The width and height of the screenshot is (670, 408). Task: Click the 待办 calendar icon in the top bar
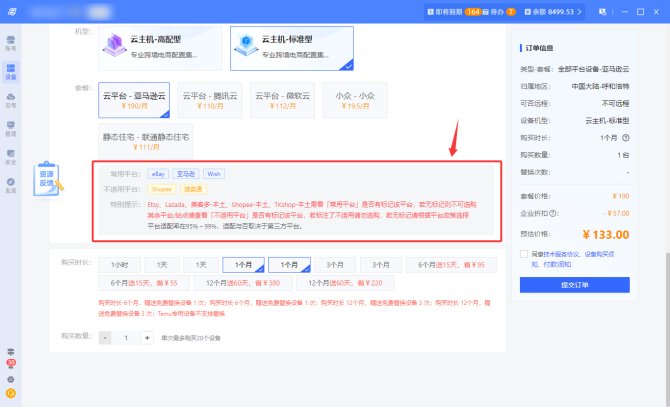tap(486, 12)
